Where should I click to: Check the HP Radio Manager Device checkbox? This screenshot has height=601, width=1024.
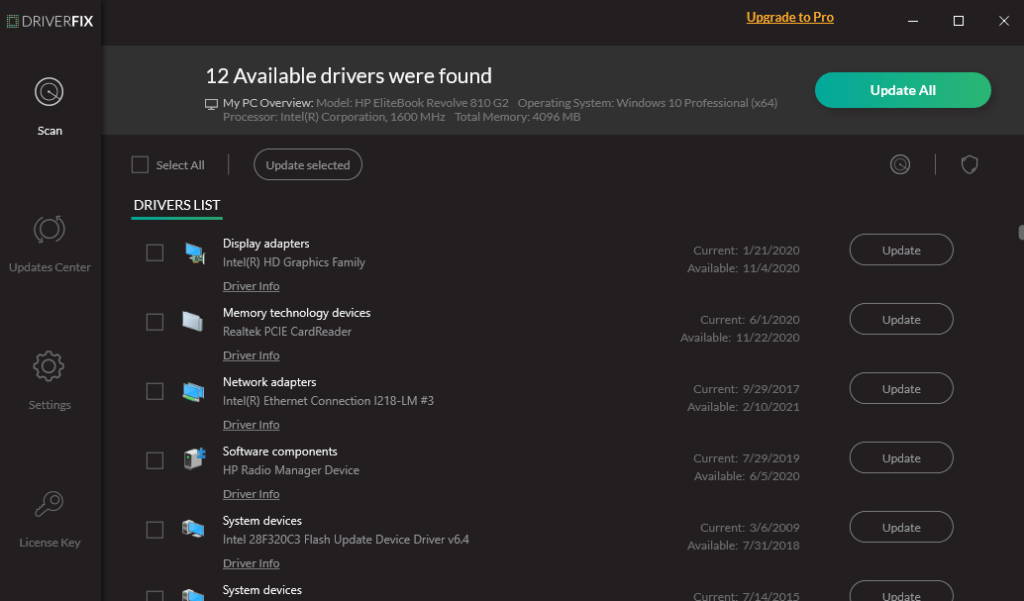coord(155,460)
